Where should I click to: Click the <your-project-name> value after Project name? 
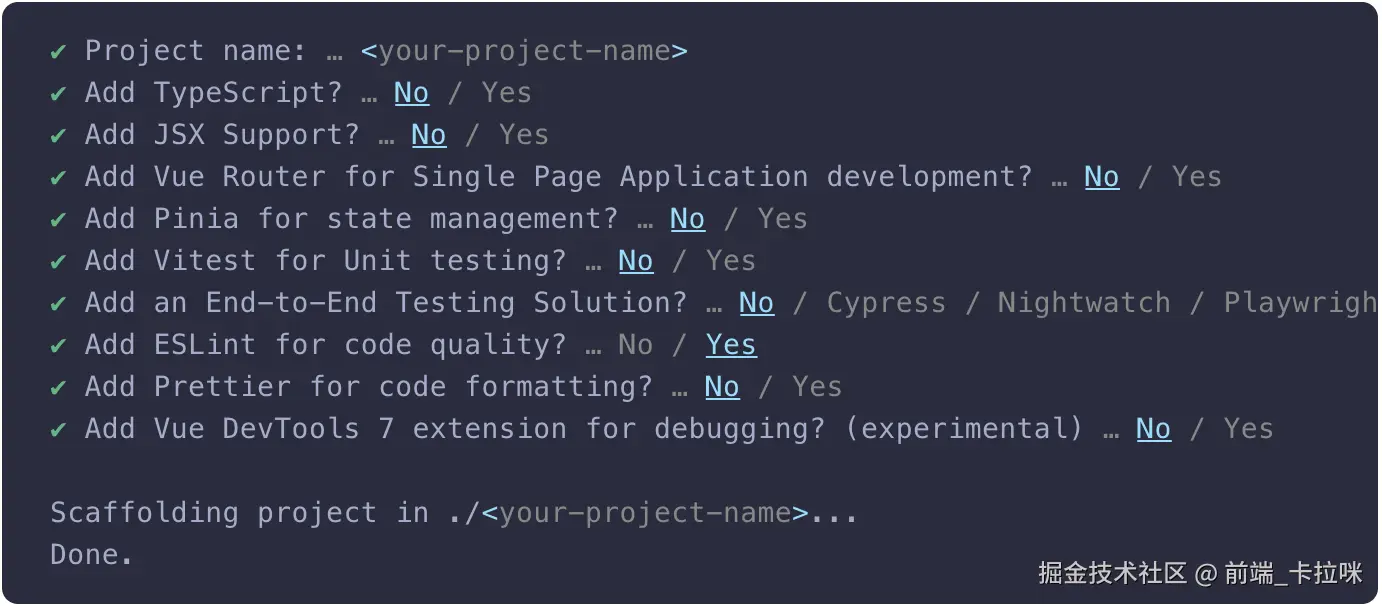coord(524,51)
